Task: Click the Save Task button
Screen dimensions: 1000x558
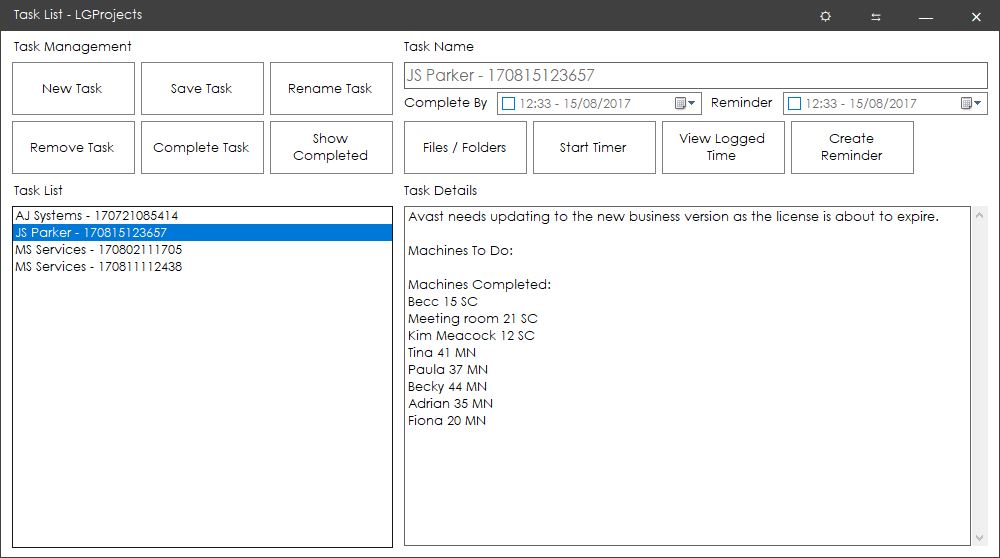Action: 202,89
